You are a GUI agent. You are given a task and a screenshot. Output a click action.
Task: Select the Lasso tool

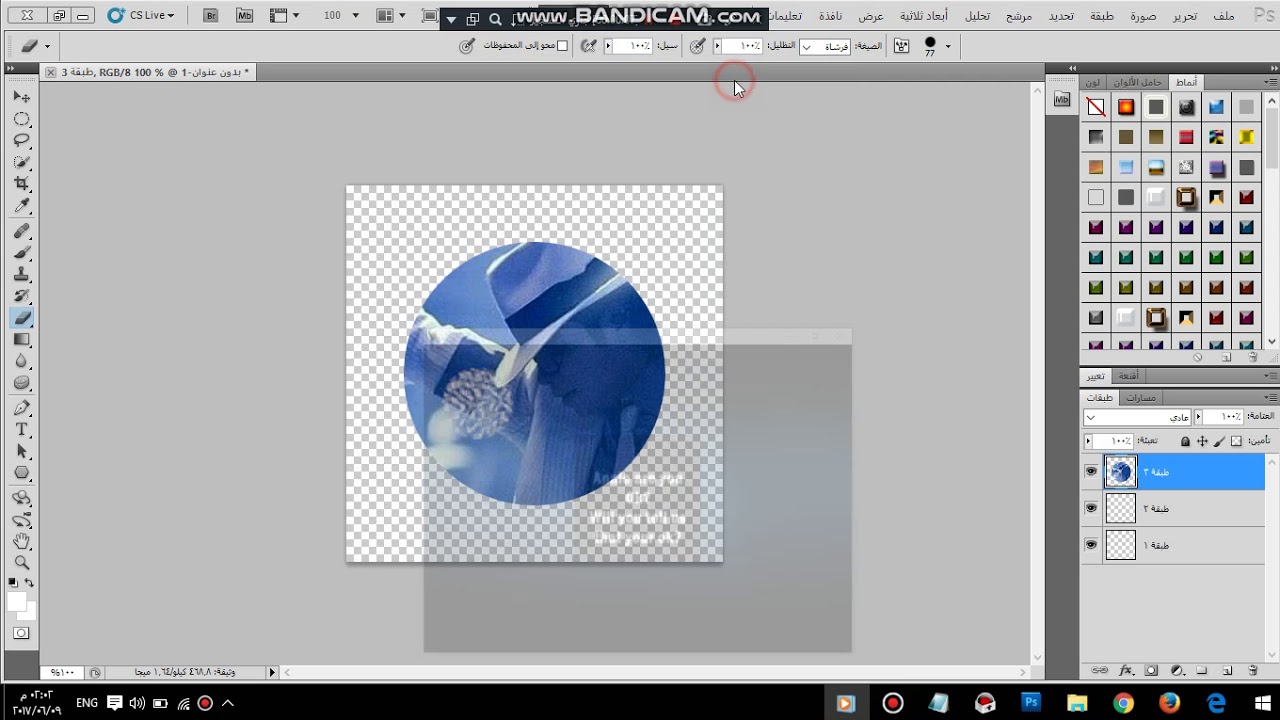22,140
